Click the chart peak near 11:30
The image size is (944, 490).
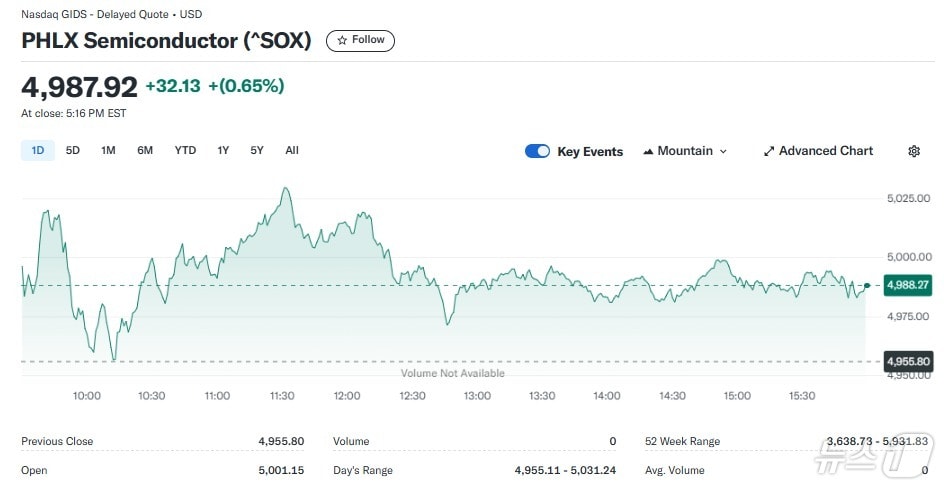coord(286,188)
